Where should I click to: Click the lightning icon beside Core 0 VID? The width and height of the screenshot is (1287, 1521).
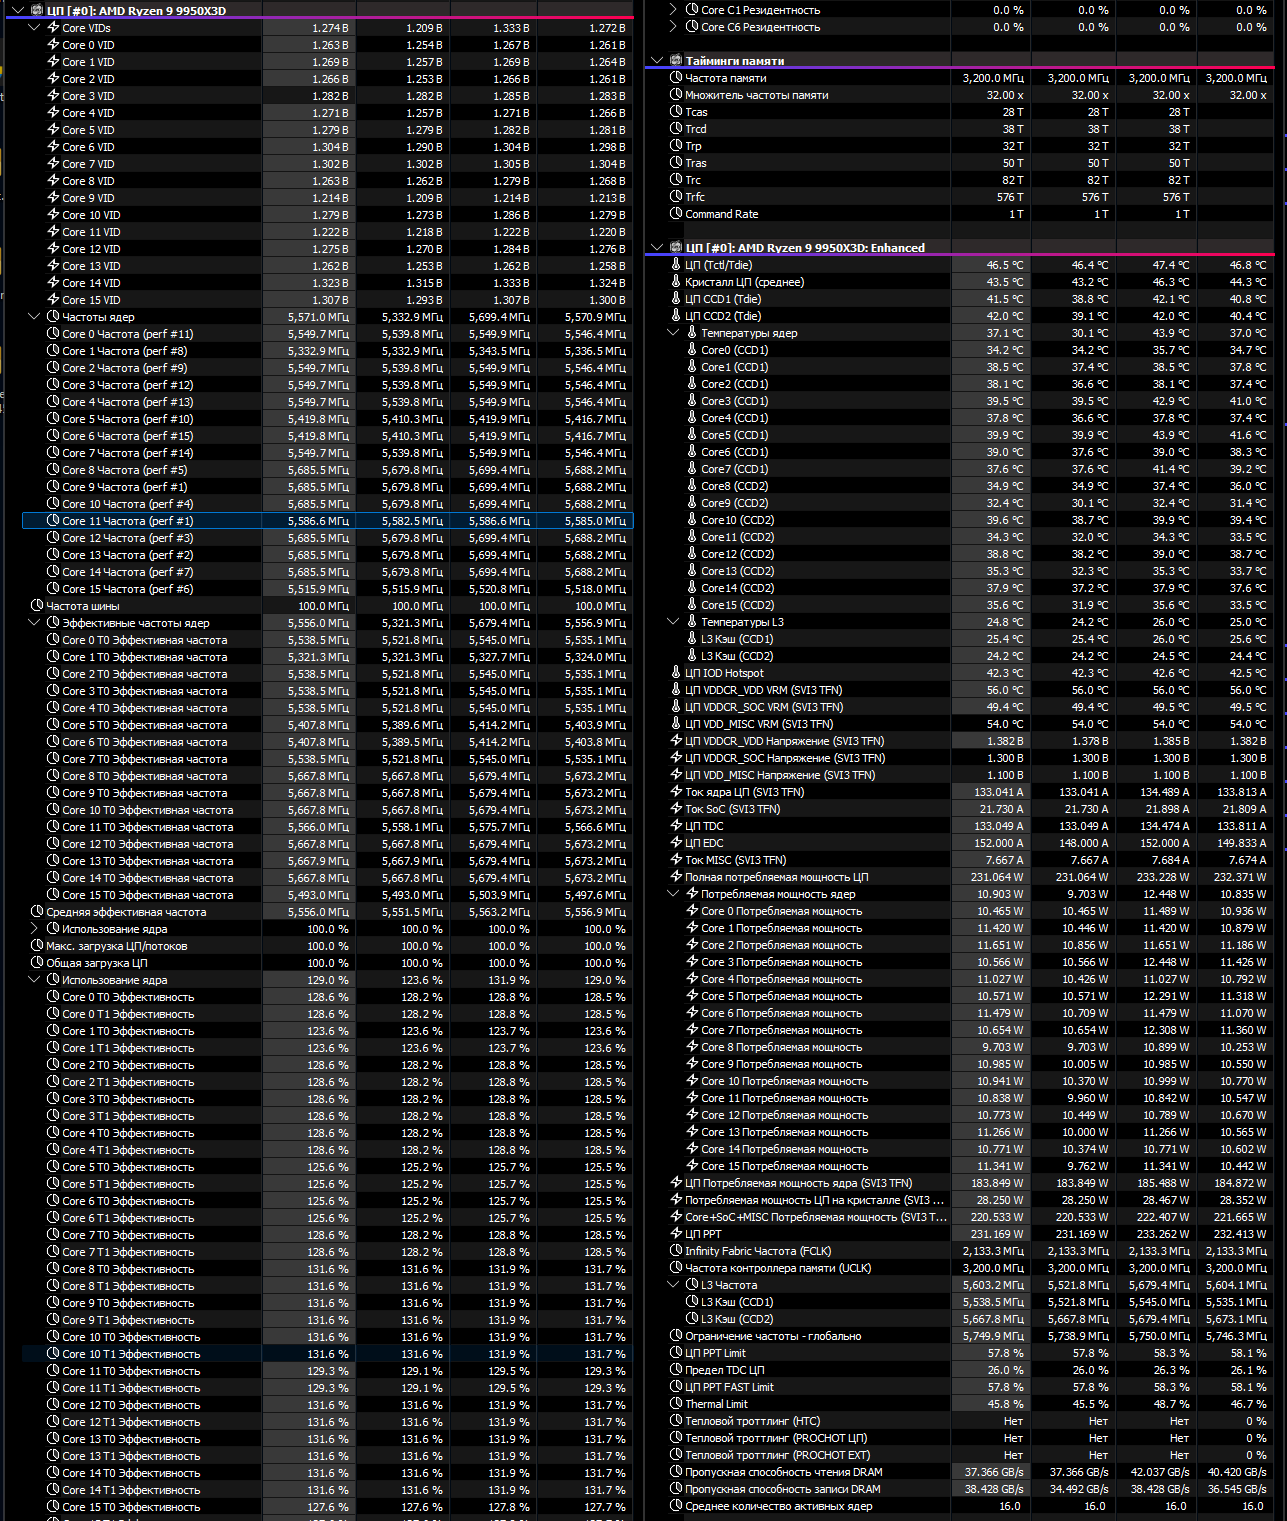(x=53, y=45)
